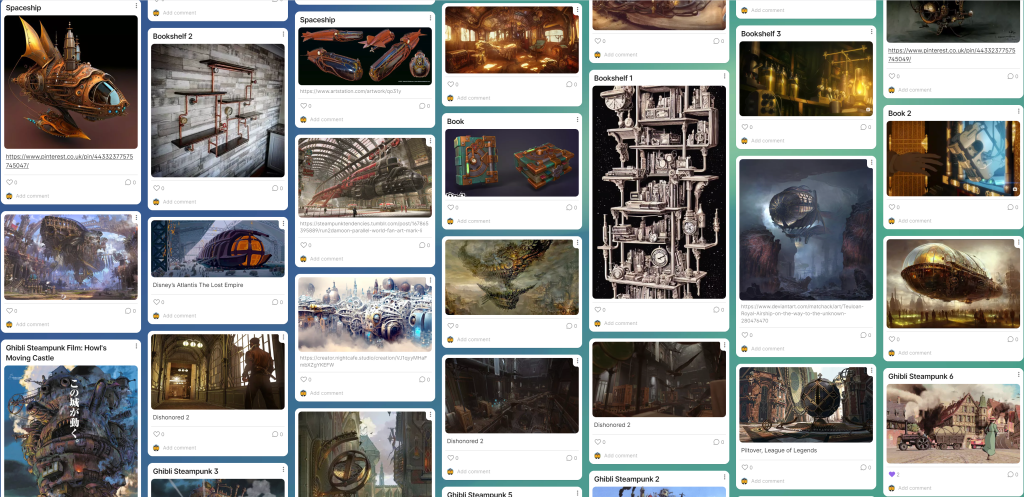Click the heart icon on the Book card
Screen dimensions: 1024x497
click(451, 207)
